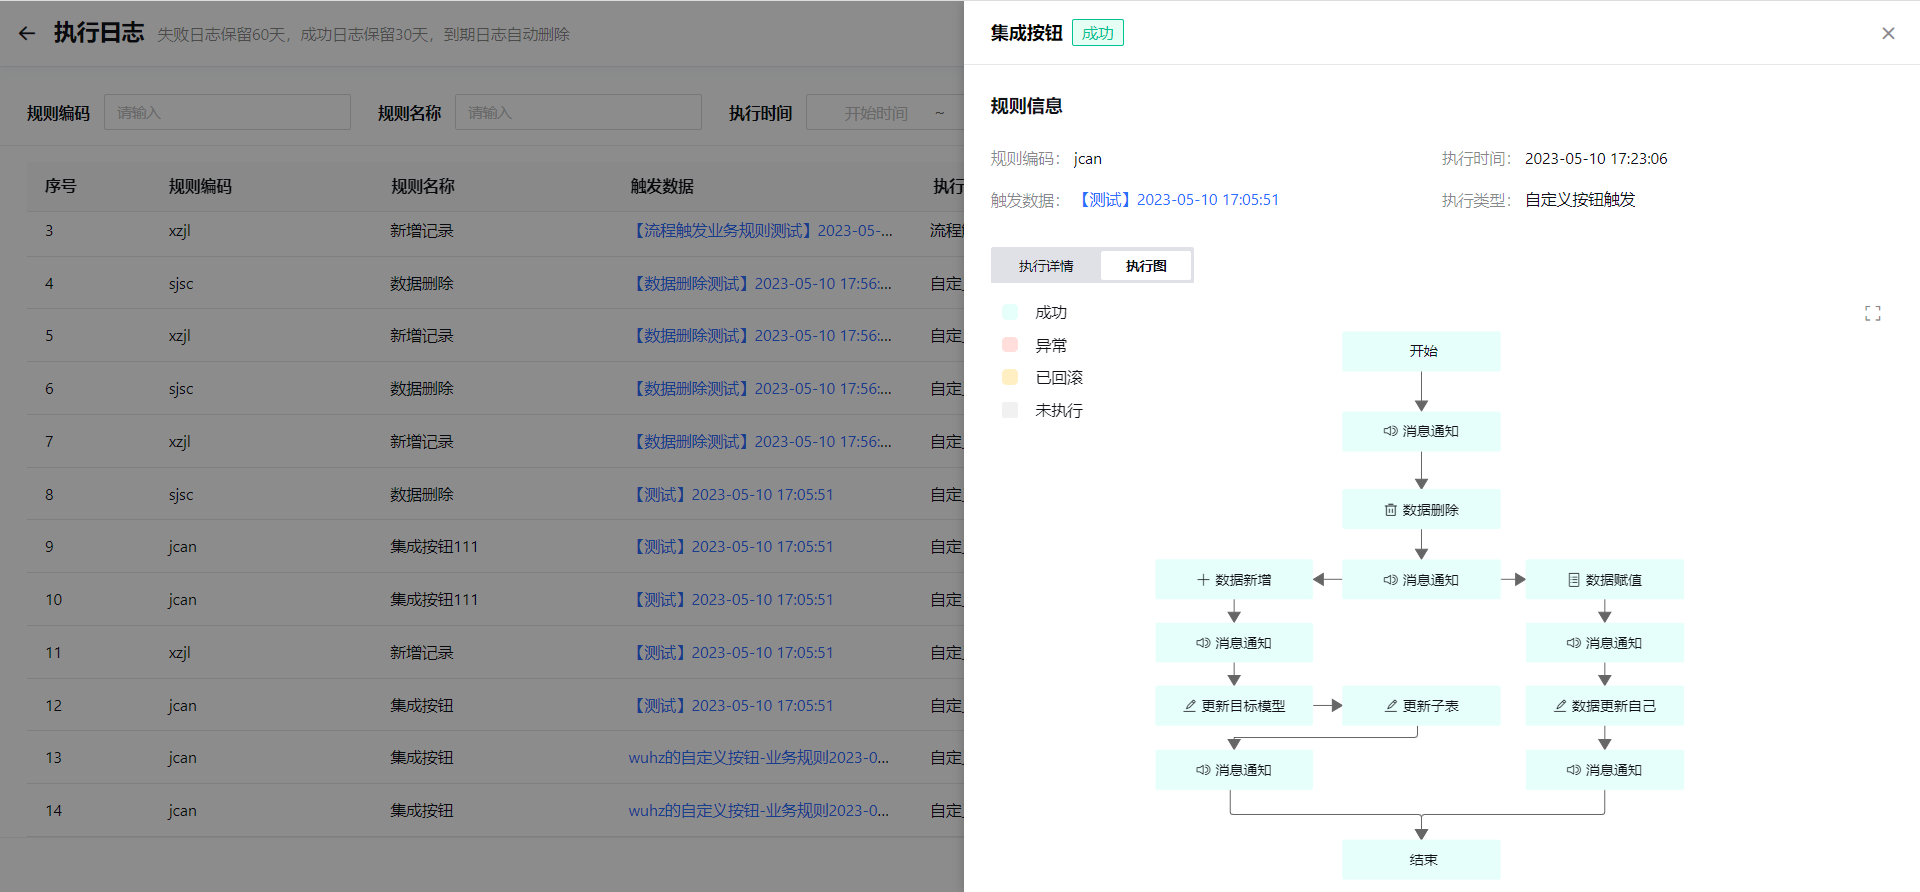Switch to the 执行详情 tab
Screen dimensions: 1920x892
tap(1046, 266)
